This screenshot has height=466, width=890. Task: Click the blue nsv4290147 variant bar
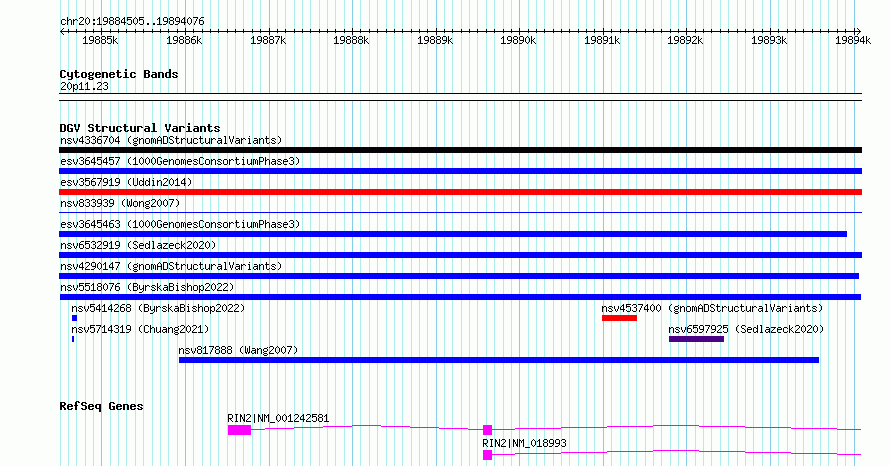[x=459, y=276]
